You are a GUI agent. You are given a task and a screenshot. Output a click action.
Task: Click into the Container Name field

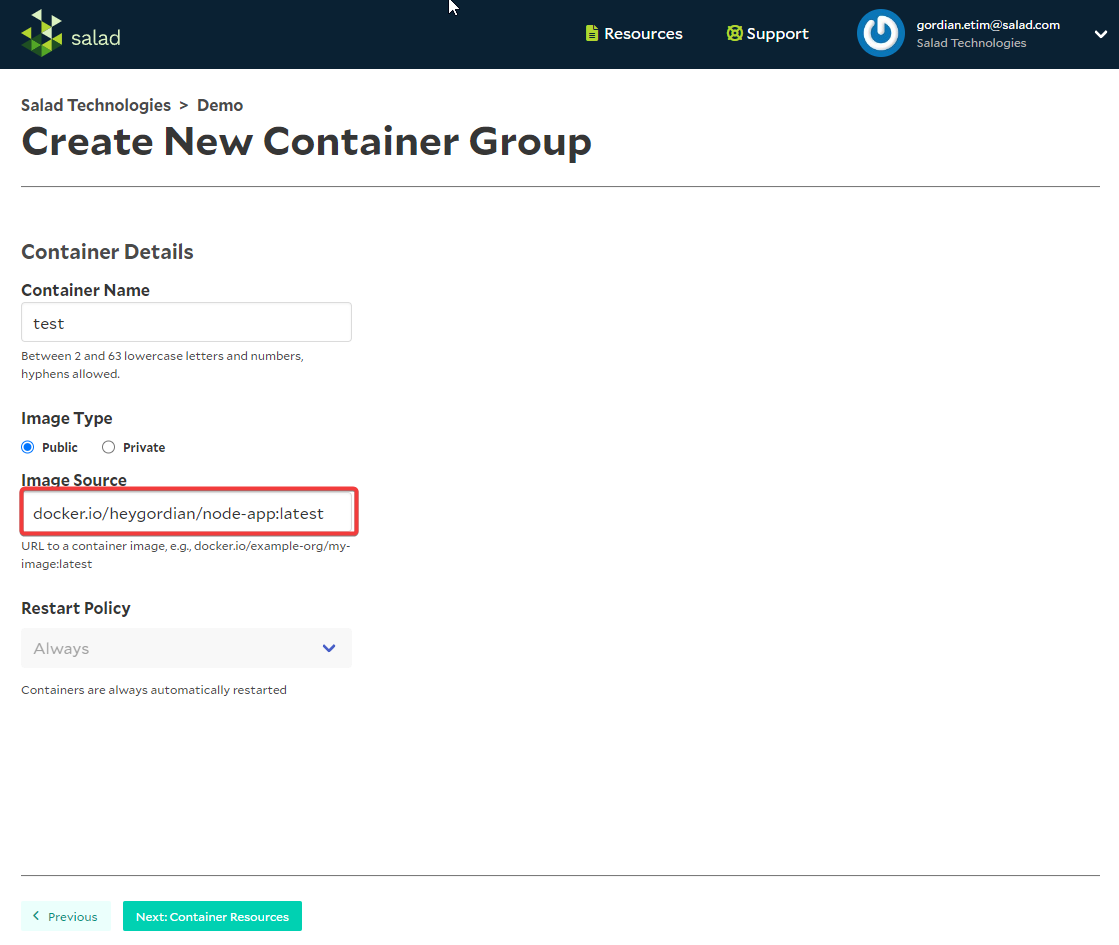[x=186, y=322]
